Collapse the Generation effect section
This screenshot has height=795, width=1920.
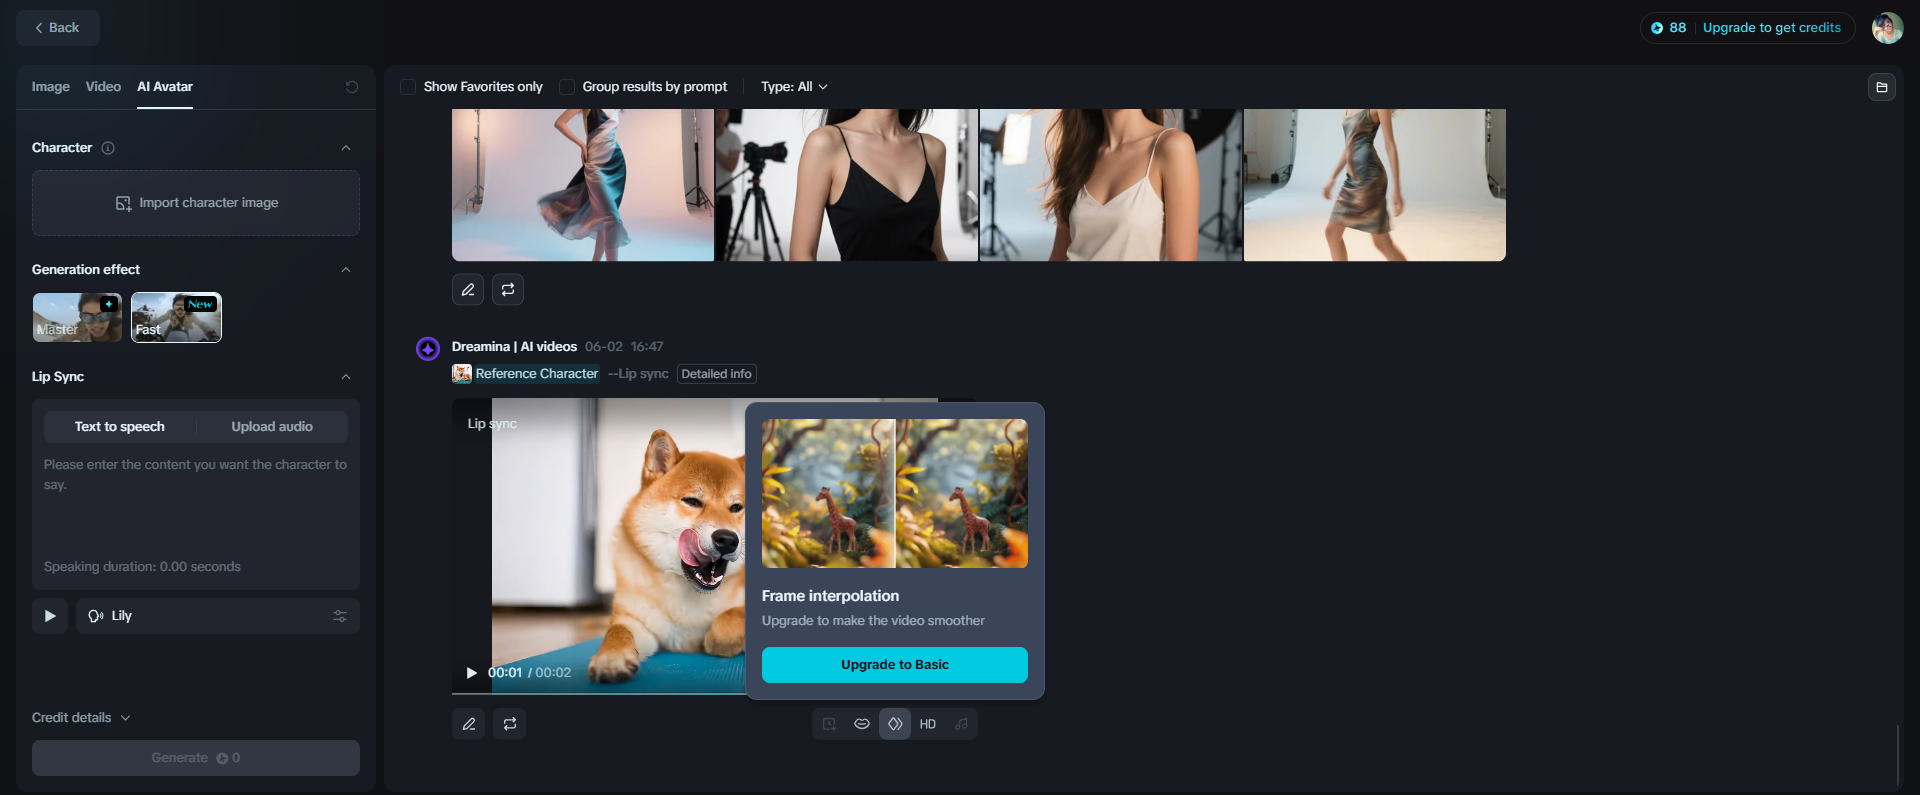point(346,270)
